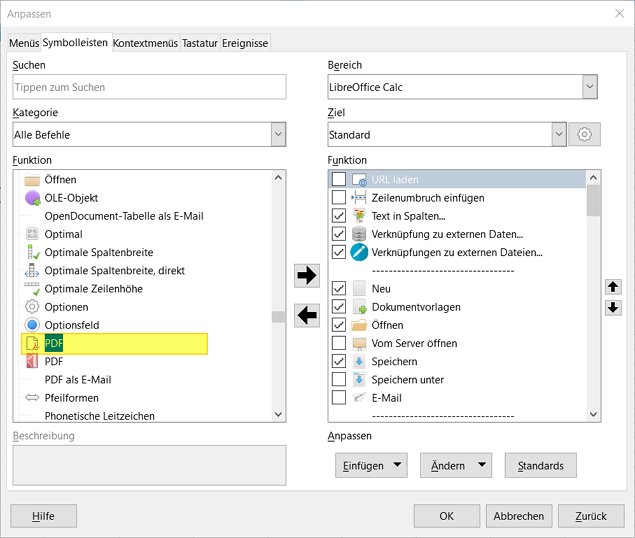Click the Abbrechen button
635x538 pixels.
coord(519,516)
